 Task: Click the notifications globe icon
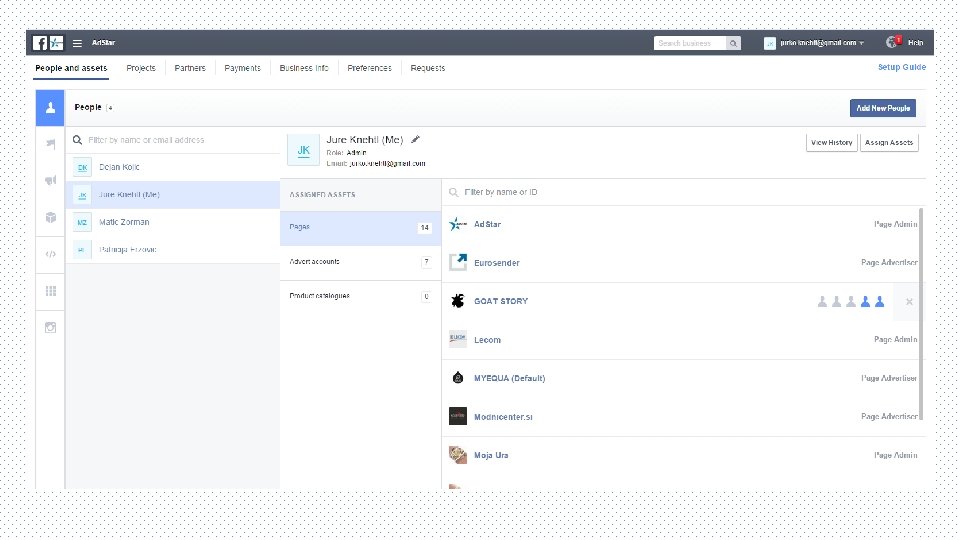[x=892, y=42]
